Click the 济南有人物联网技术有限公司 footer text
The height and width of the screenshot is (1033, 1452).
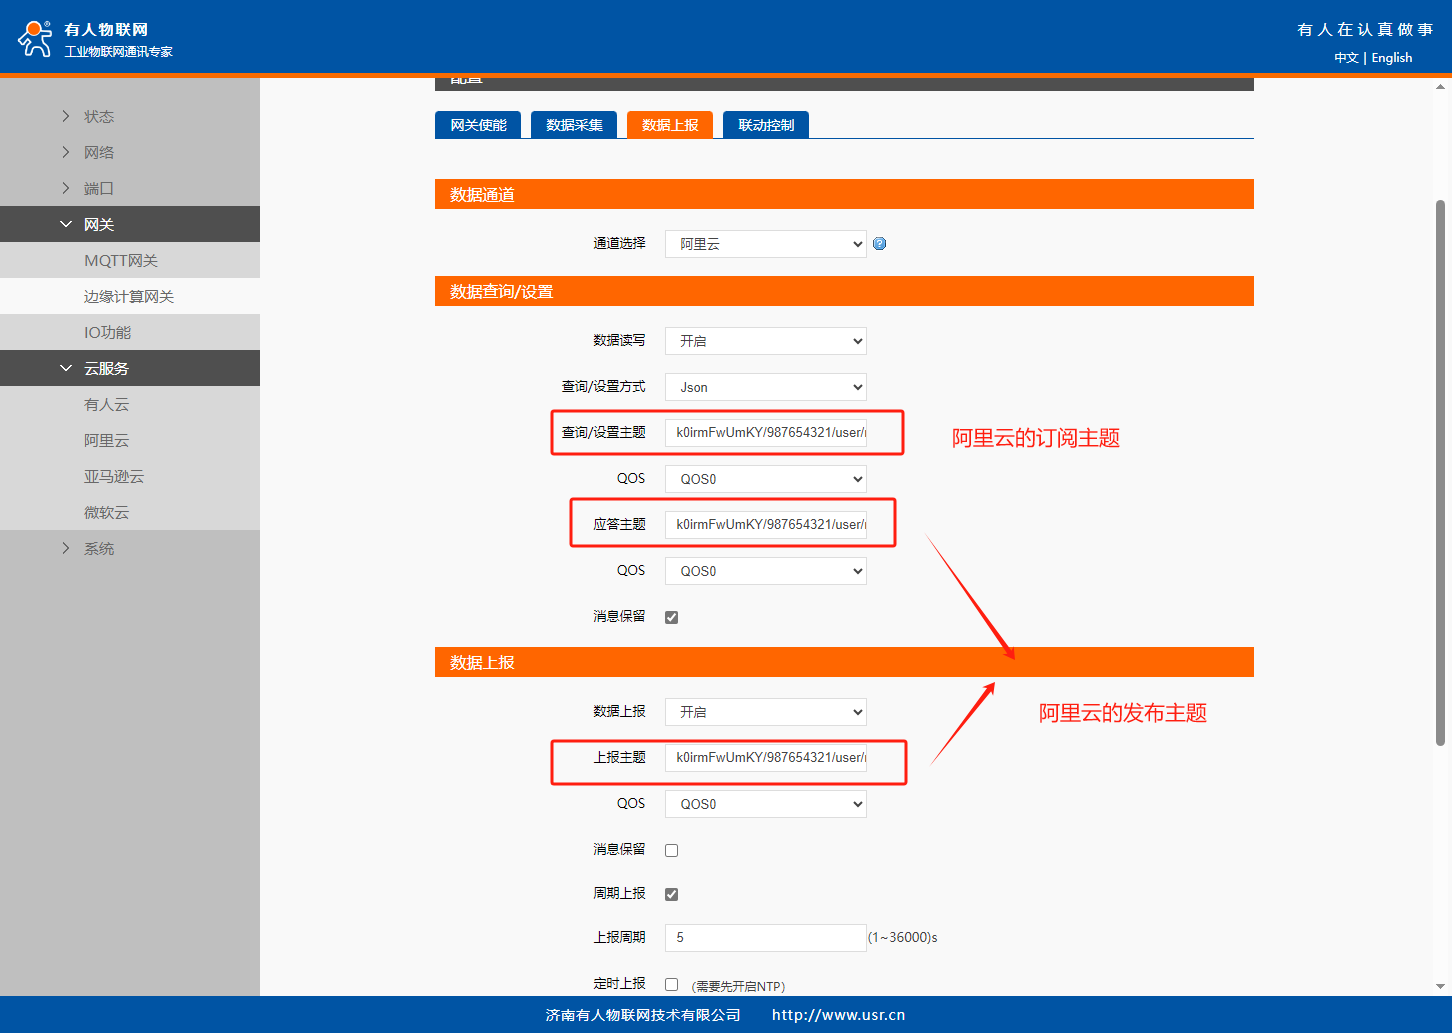tap(643, 1015)
